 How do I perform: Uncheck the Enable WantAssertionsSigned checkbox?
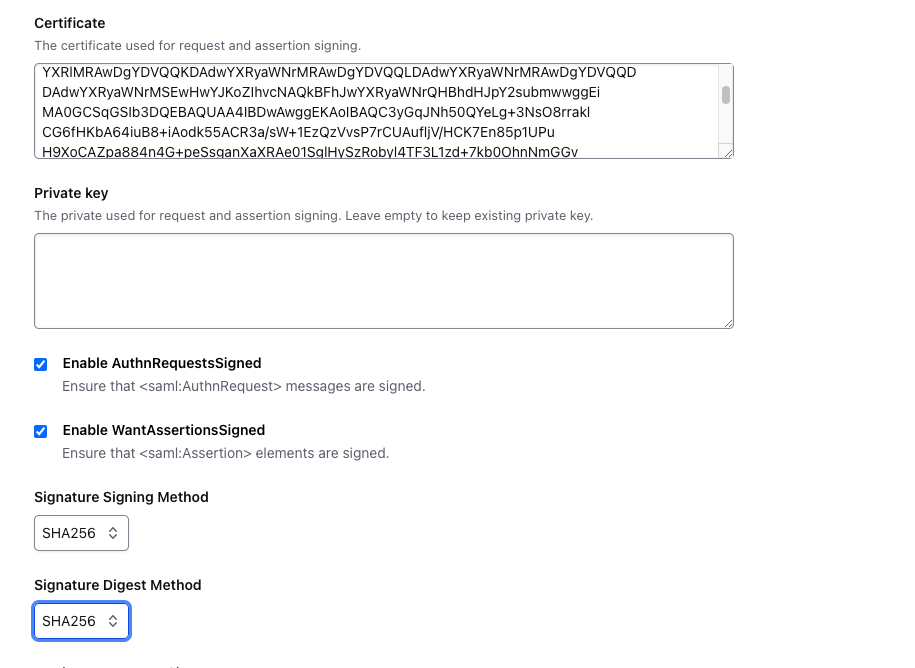41,432
